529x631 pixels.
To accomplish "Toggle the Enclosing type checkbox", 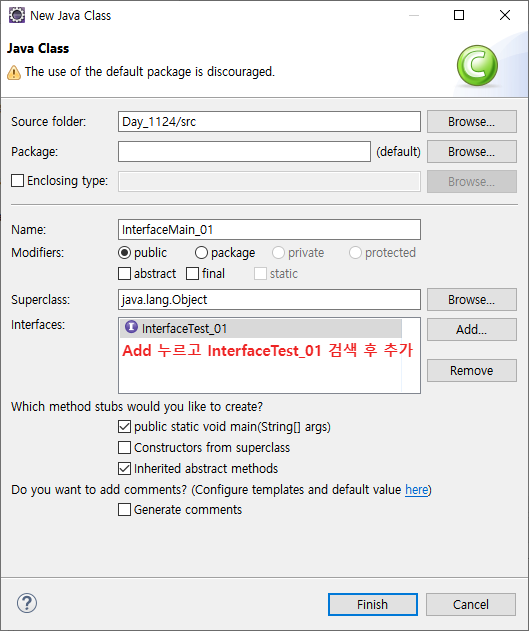I will click(17, 181).
